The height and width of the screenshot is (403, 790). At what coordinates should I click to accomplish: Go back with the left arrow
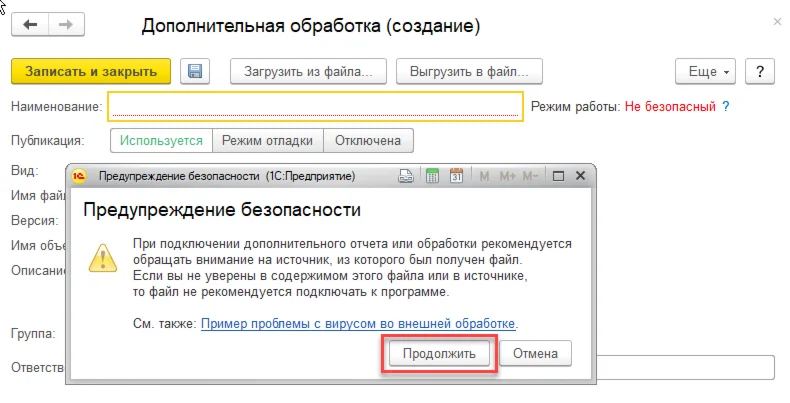[x=30, y=24]
